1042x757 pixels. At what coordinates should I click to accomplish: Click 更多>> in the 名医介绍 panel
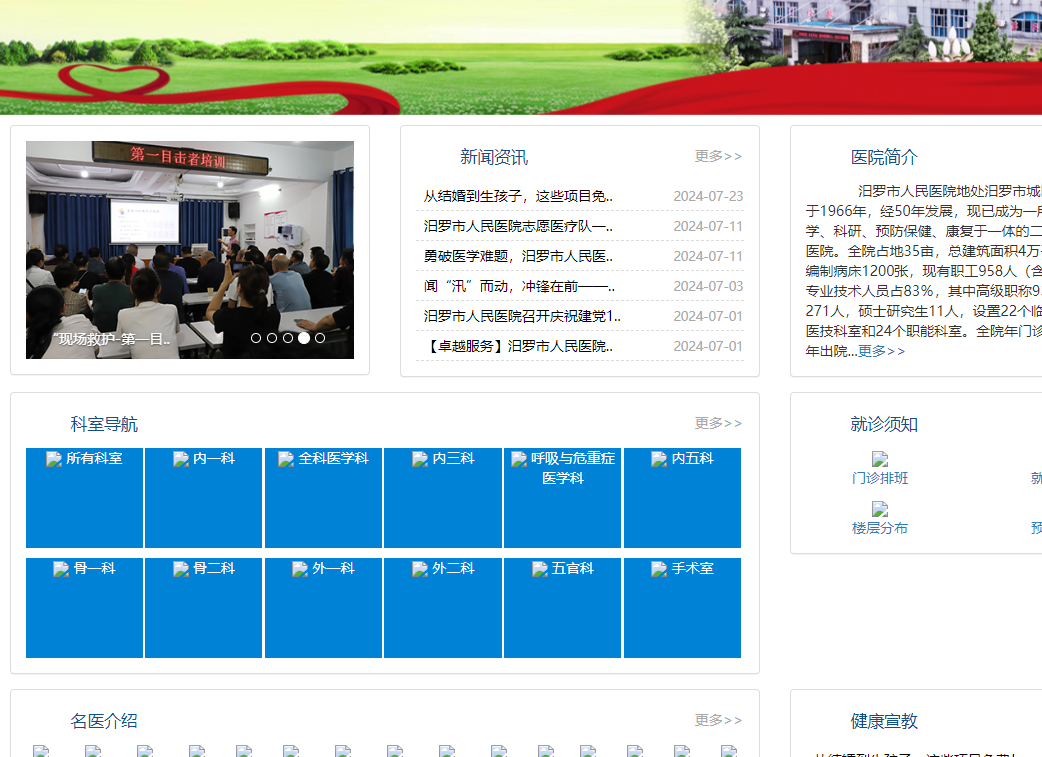(718, 720)
